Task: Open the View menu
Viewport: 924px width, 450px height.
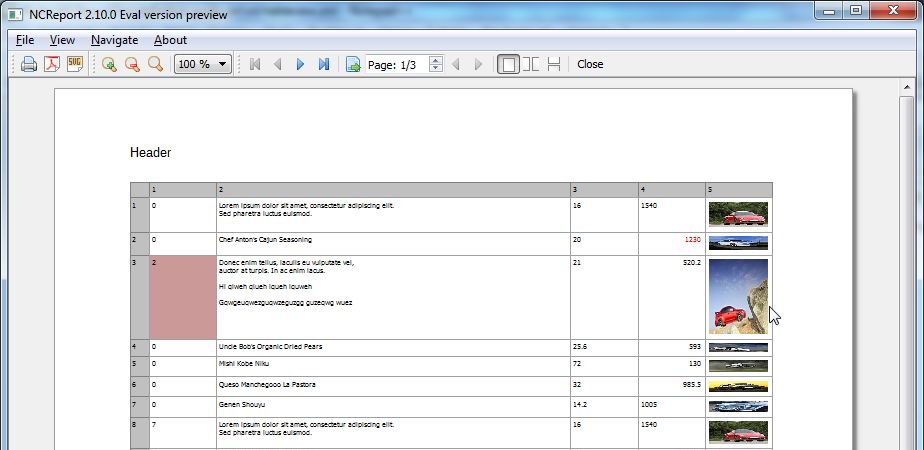Action: click(x=62, y=40)
